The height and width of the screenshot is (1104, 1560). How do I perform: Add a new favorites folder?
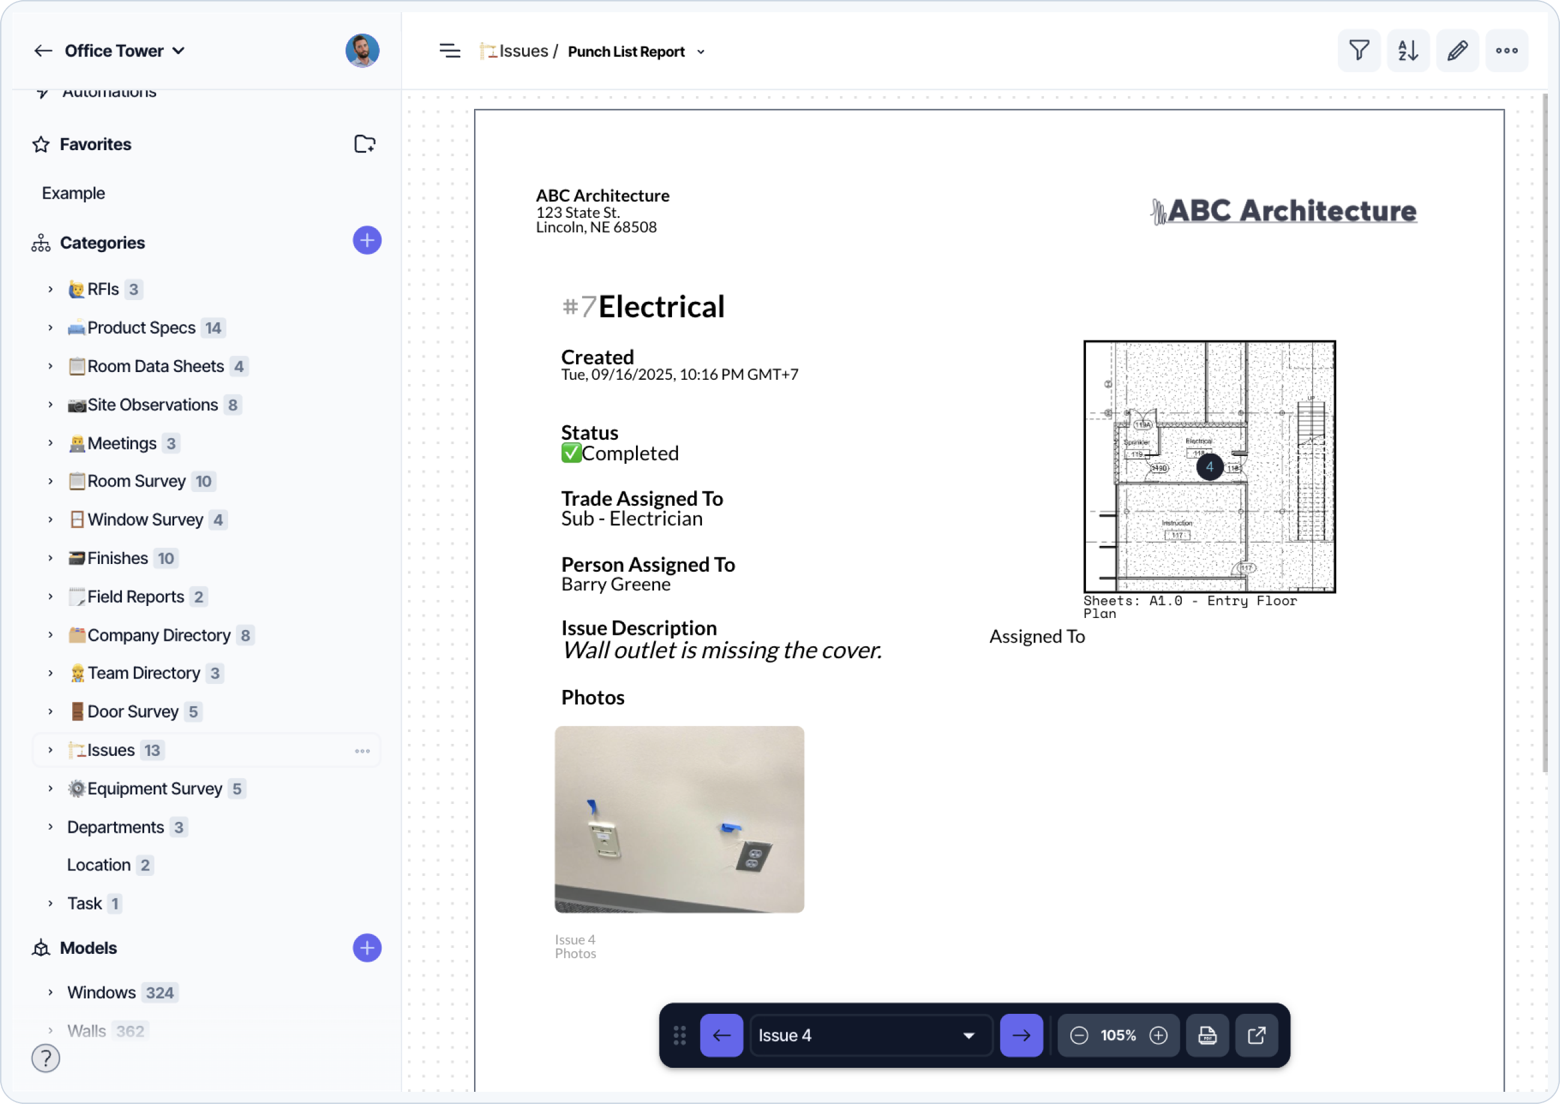pyautogui.click(x=365, y=144)
